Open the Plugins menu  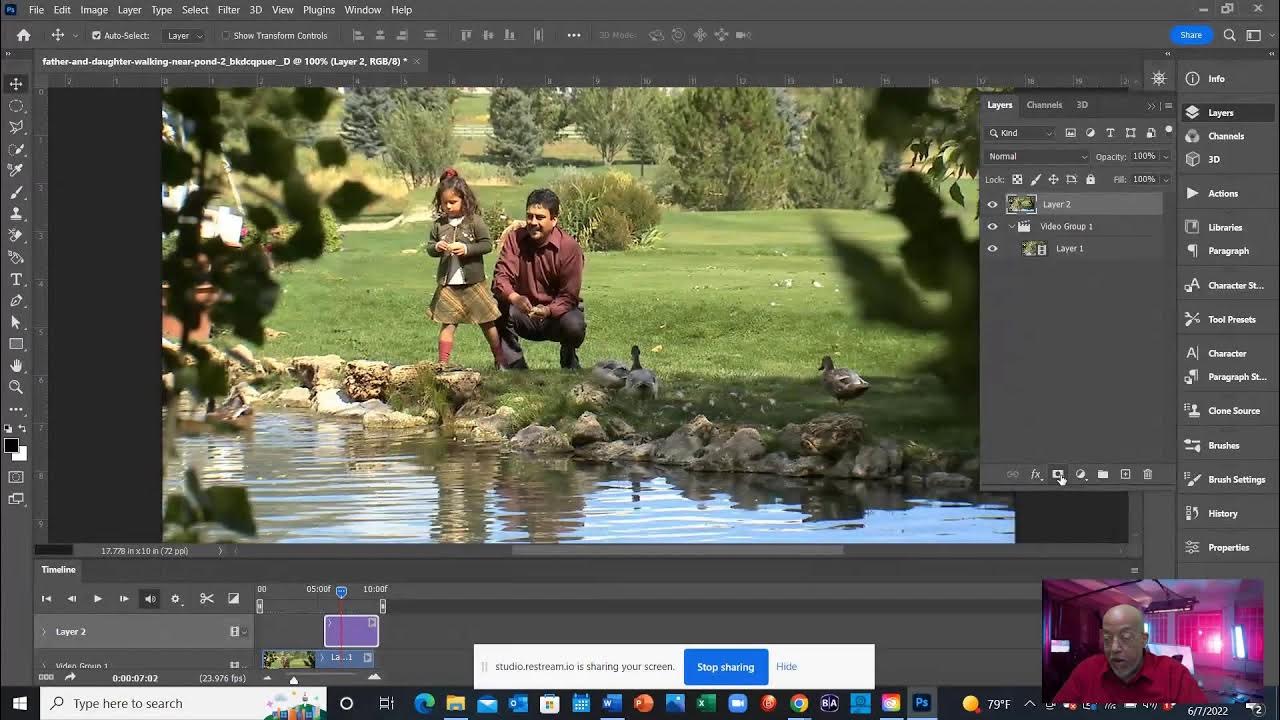tap(318, 10)
